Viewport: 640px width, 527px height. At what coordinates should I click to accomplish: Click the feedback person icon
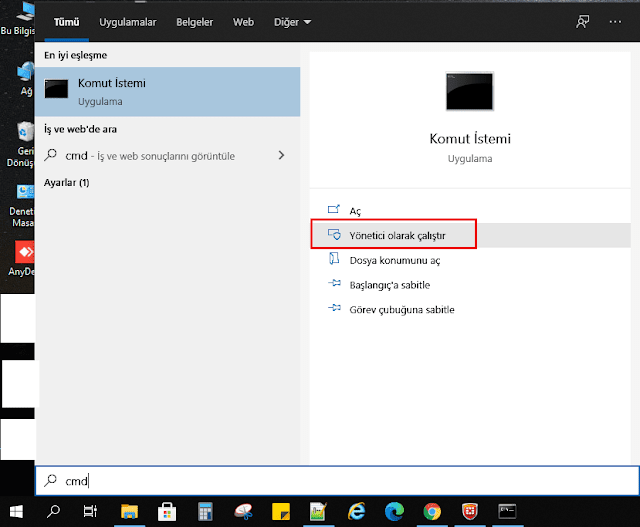(x=582, y=22)
